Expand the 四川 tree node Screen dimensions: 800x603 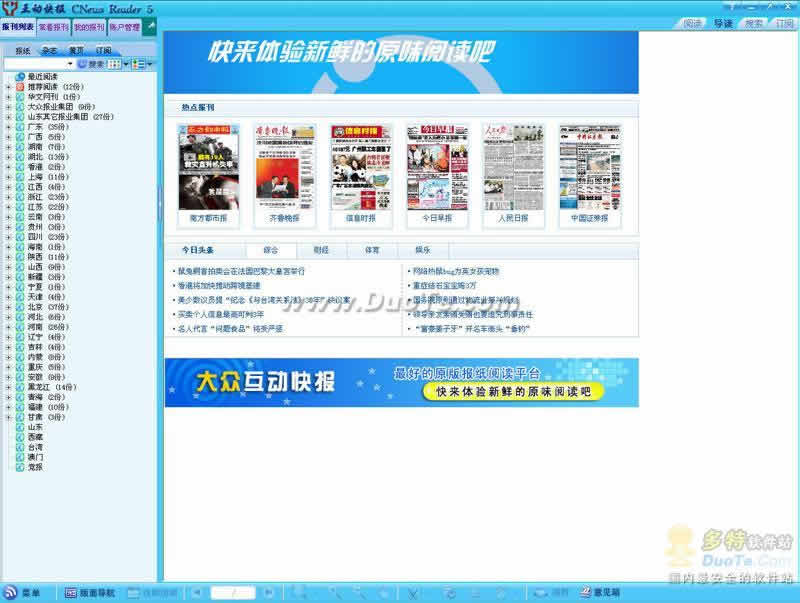pyautogui.click(x=8, y=237)
